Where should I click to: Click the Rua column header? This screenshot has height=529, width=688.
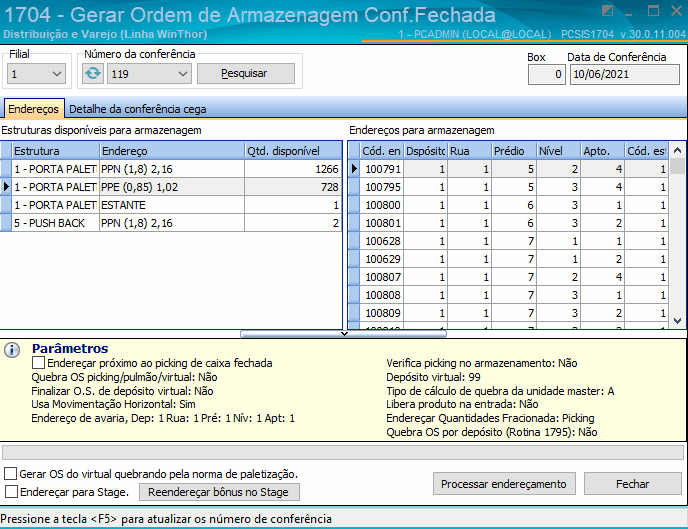pyautogui.click(x=469, y=151)
